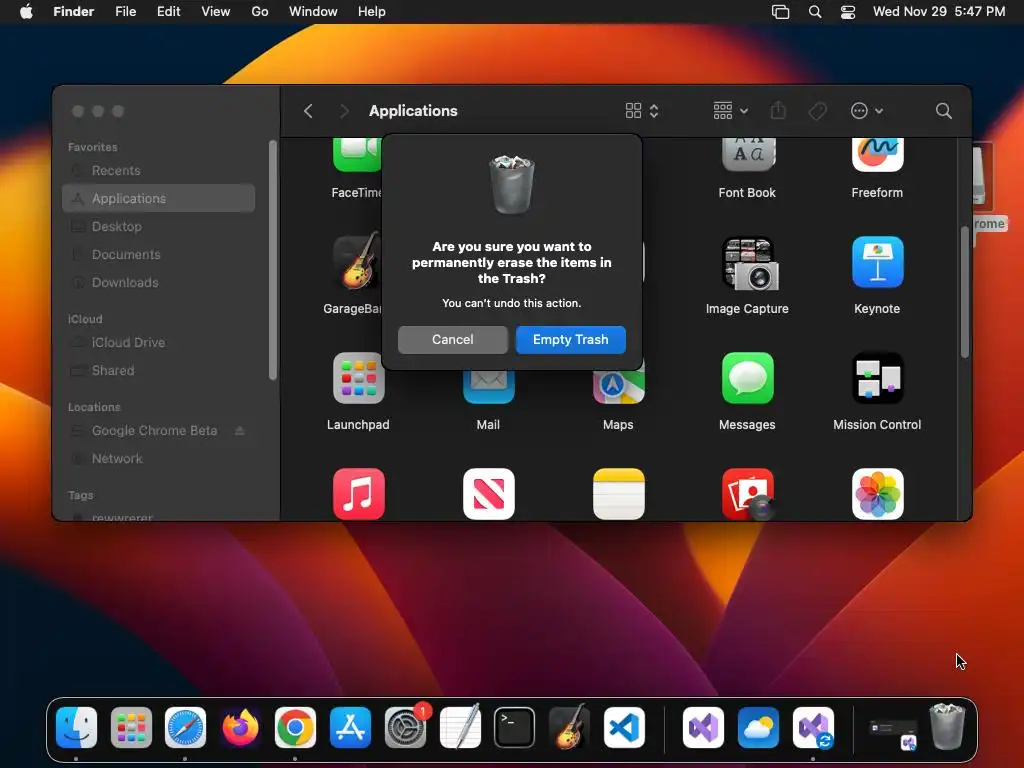Viewport: 1024px width, 768px height.
Task: Select Shared in the sidebar
Action: [159, 370]
